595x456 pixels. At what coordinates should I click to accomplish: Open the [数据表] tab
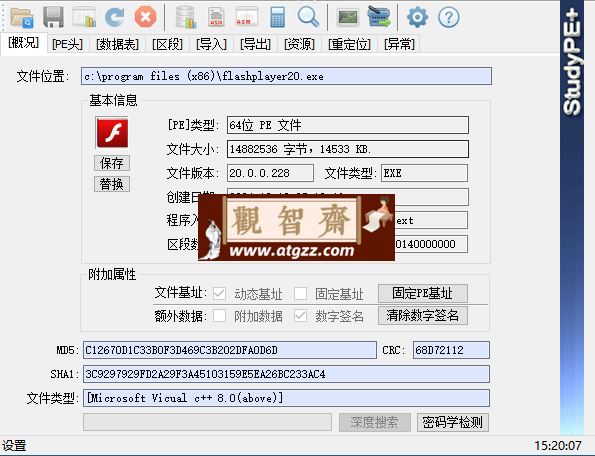[117, 44]
